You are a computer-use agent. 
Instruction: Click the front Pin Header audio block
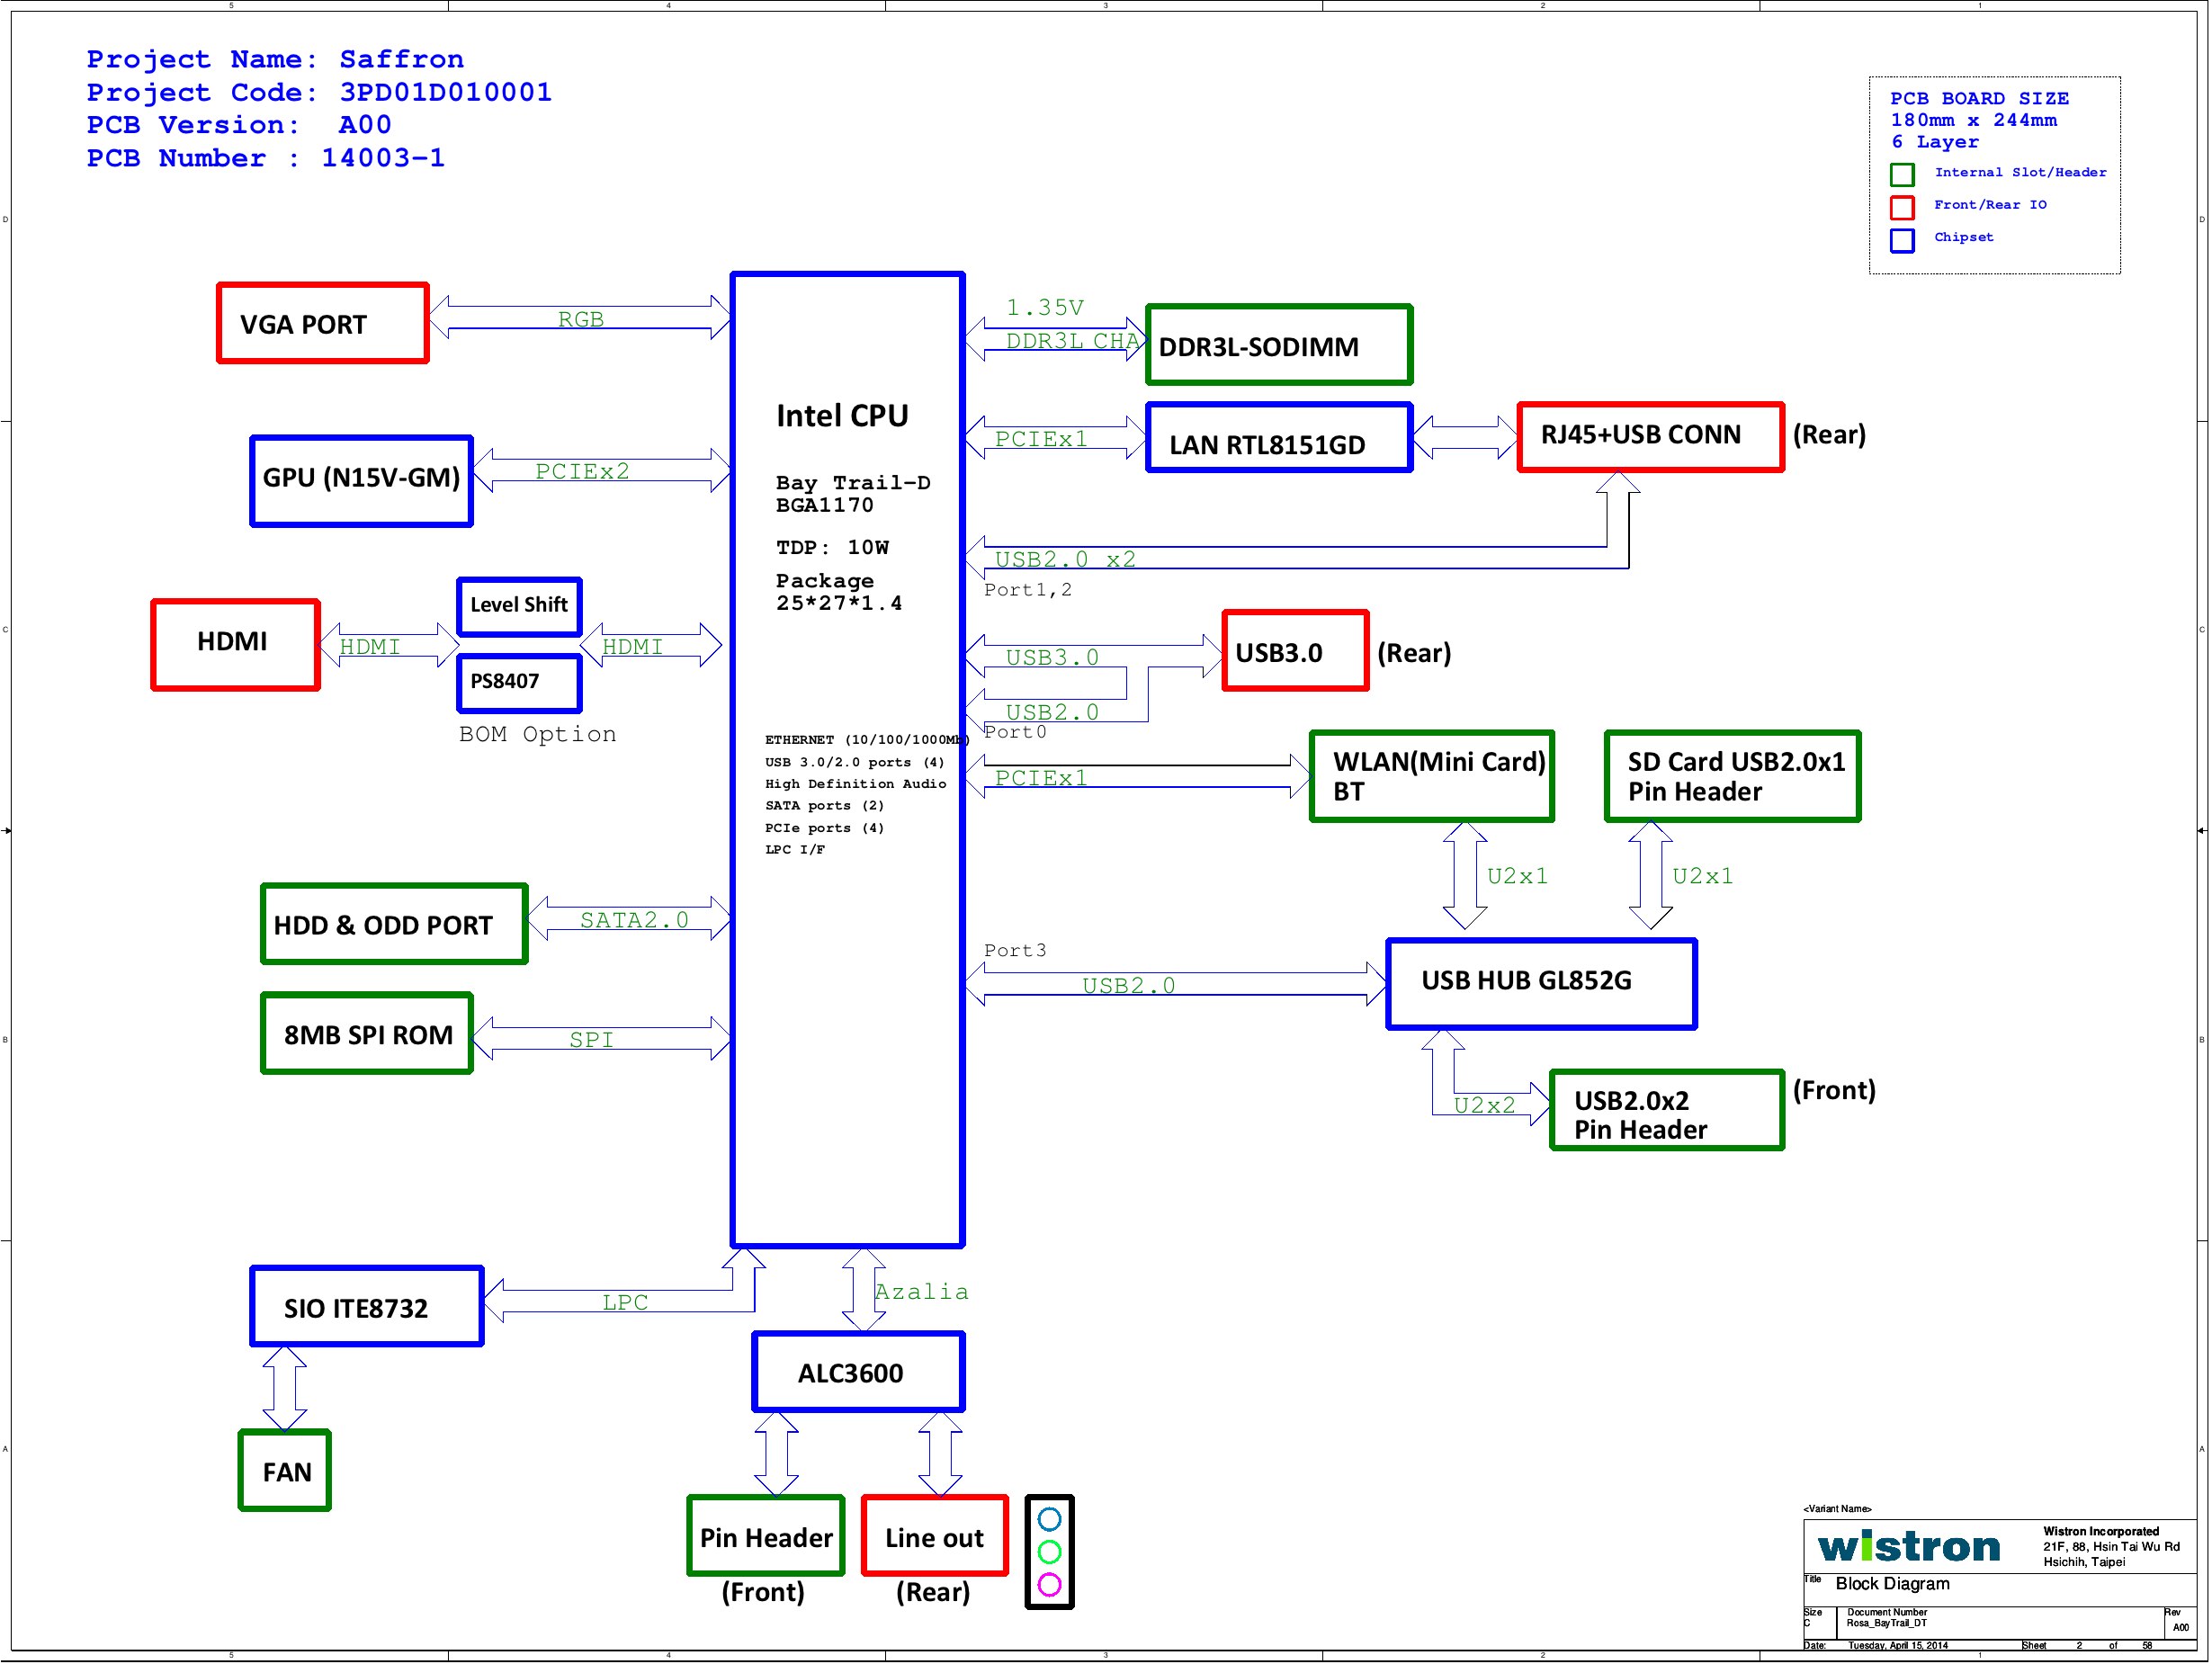tap(766, 1536)
